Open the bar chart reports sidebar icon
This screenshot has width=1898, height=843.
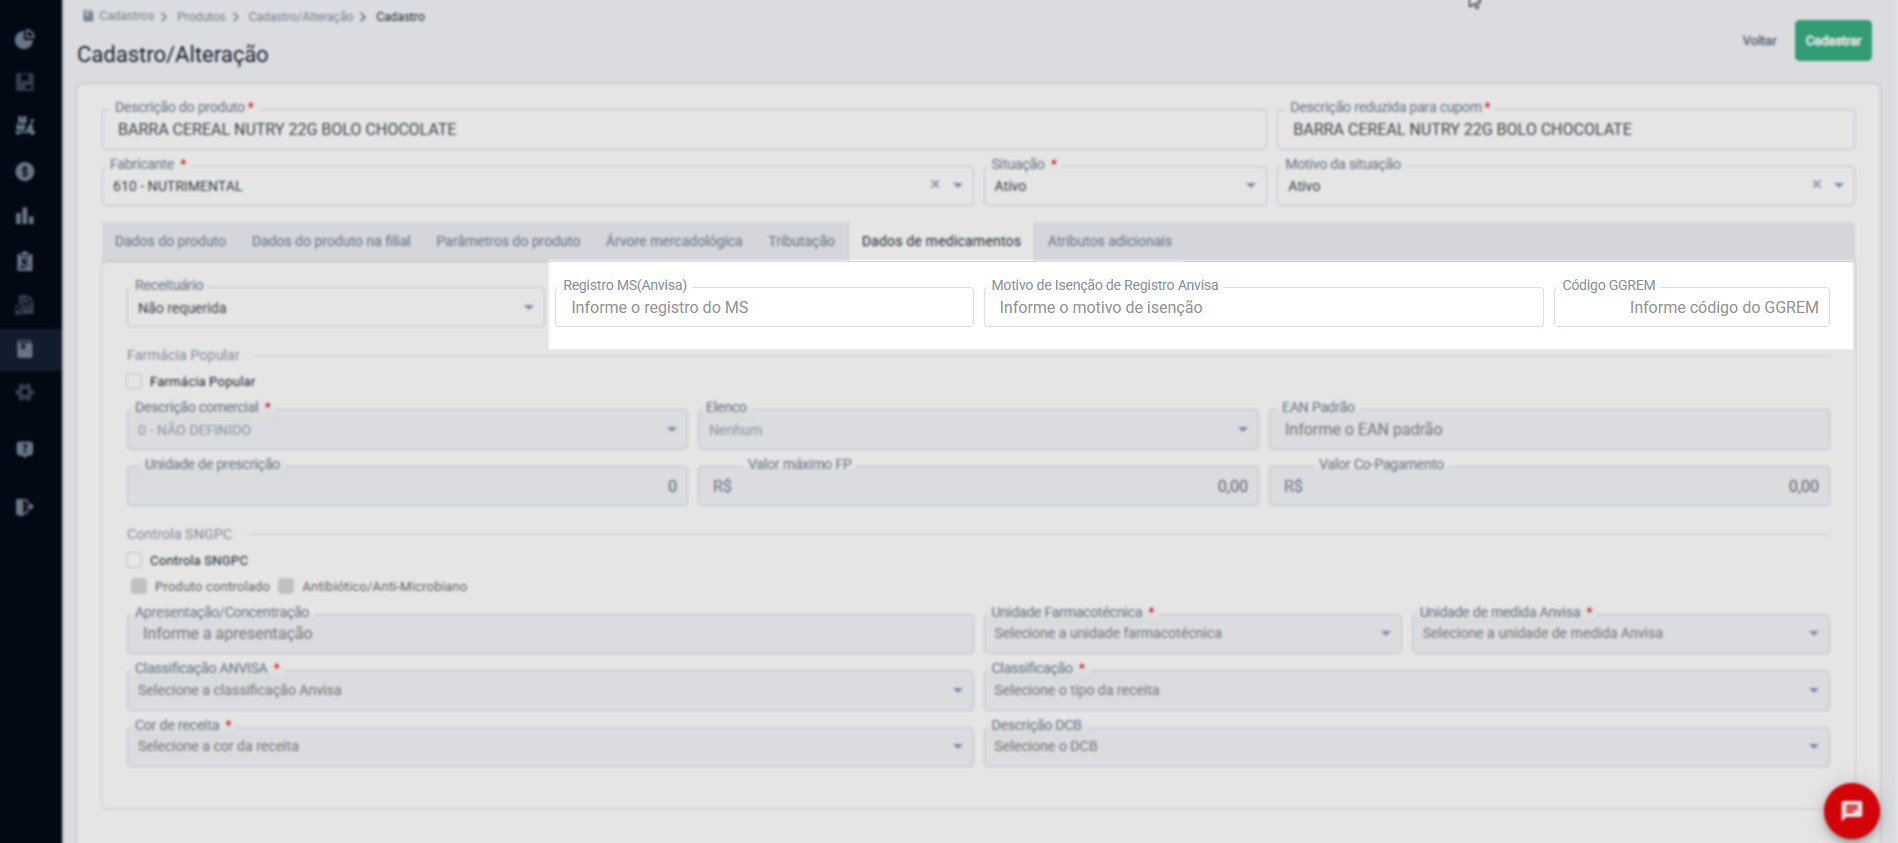pyautogui.click(x=25, y=215)
